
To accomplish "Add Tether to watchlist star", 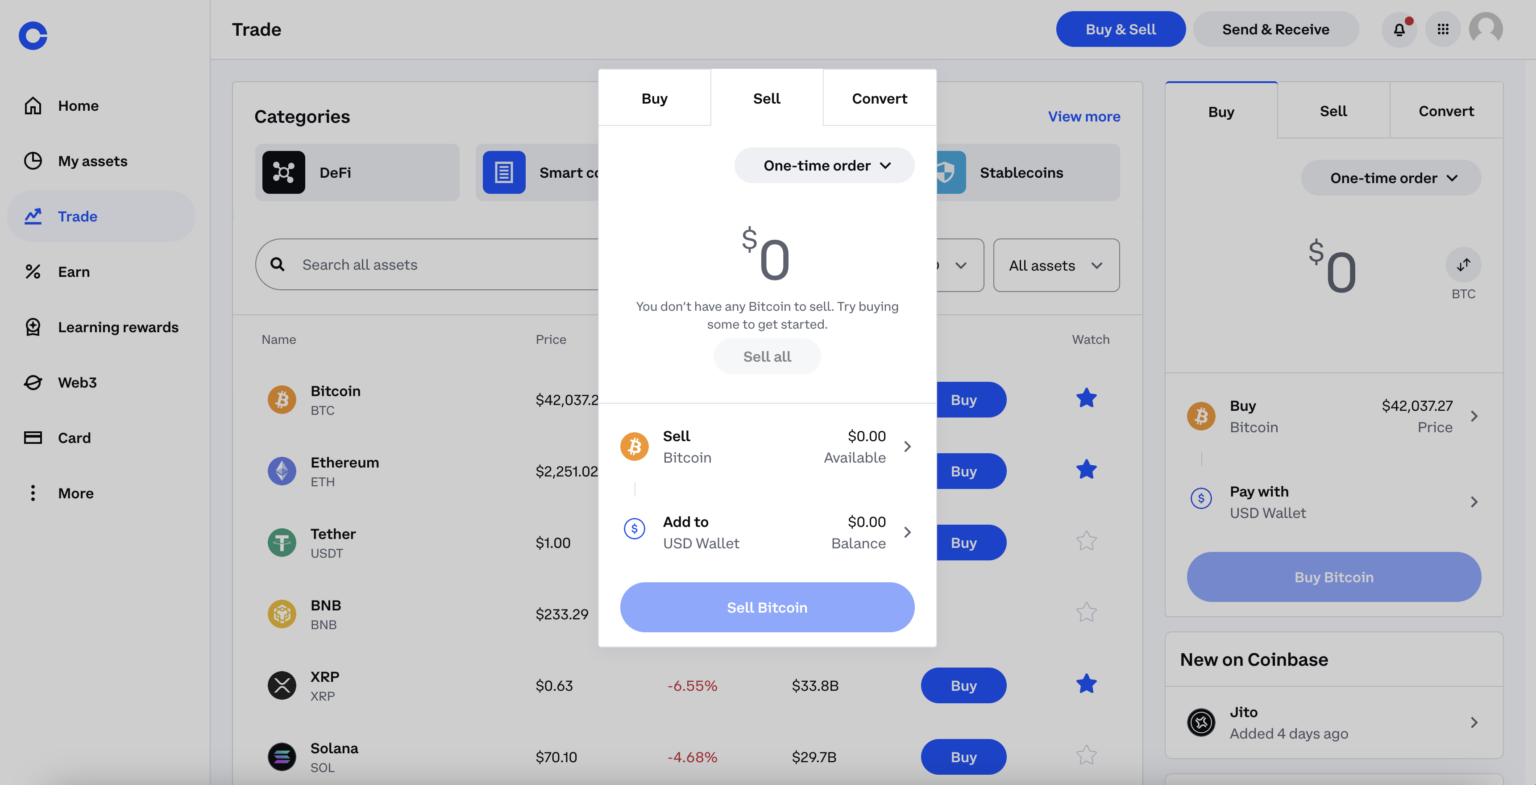I will [x=1087, y=541].
